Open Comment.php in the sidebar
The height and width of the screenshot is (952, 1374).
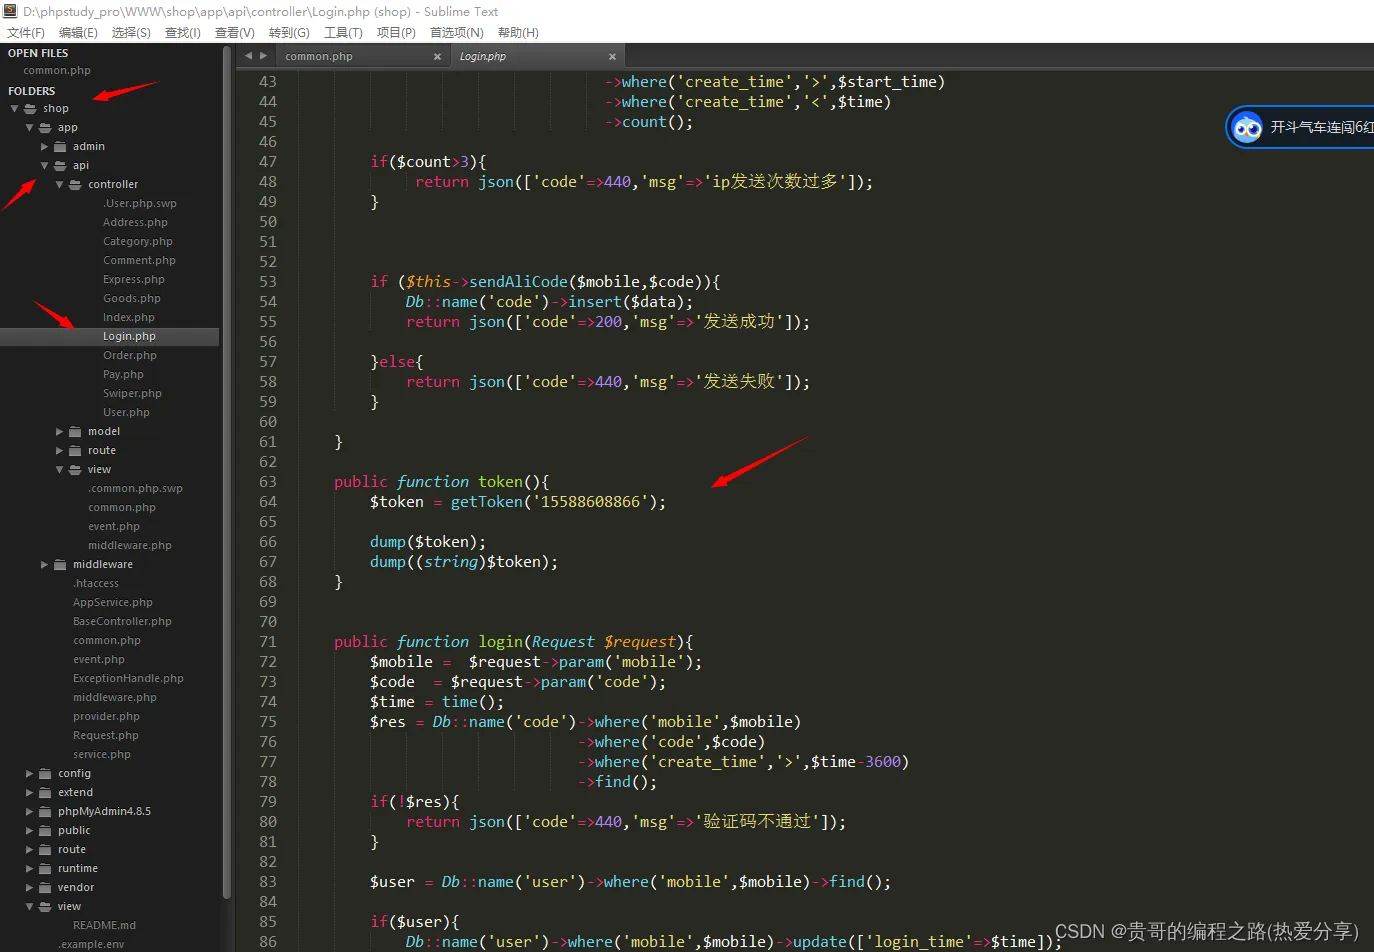pos(139,260)
